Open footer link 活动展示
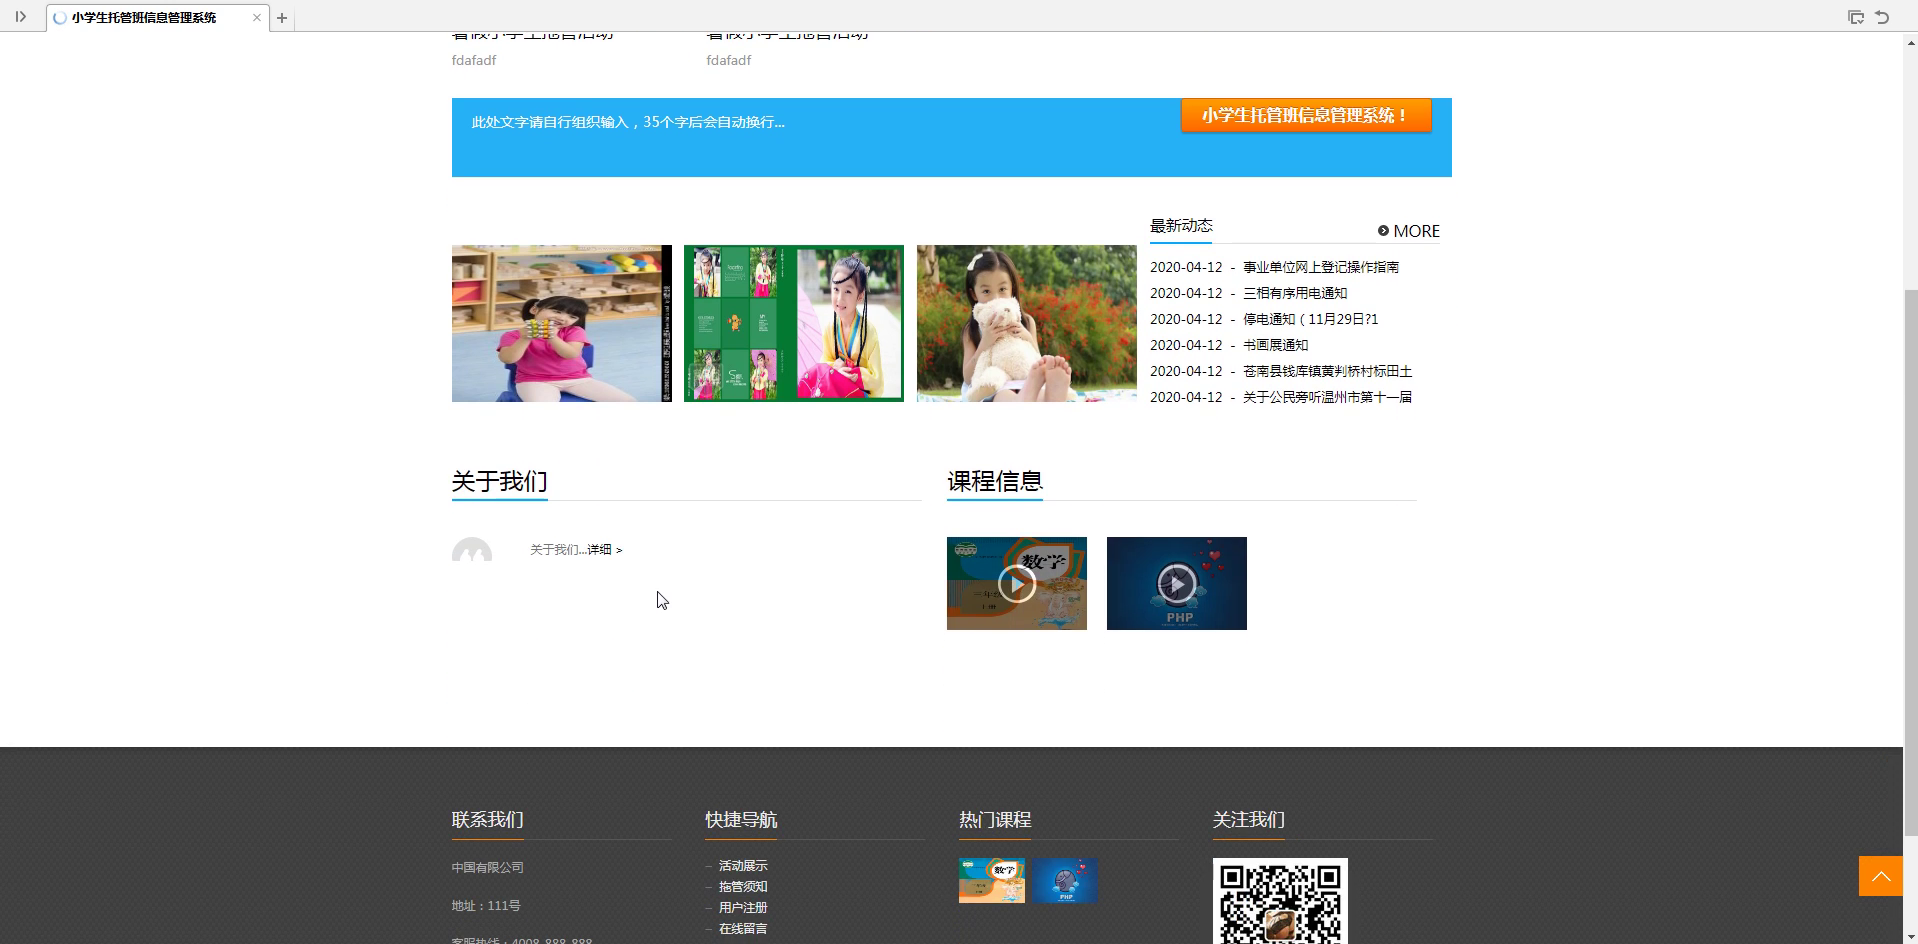The height and width of the screenshot is (944, 1918). (742, 866)
